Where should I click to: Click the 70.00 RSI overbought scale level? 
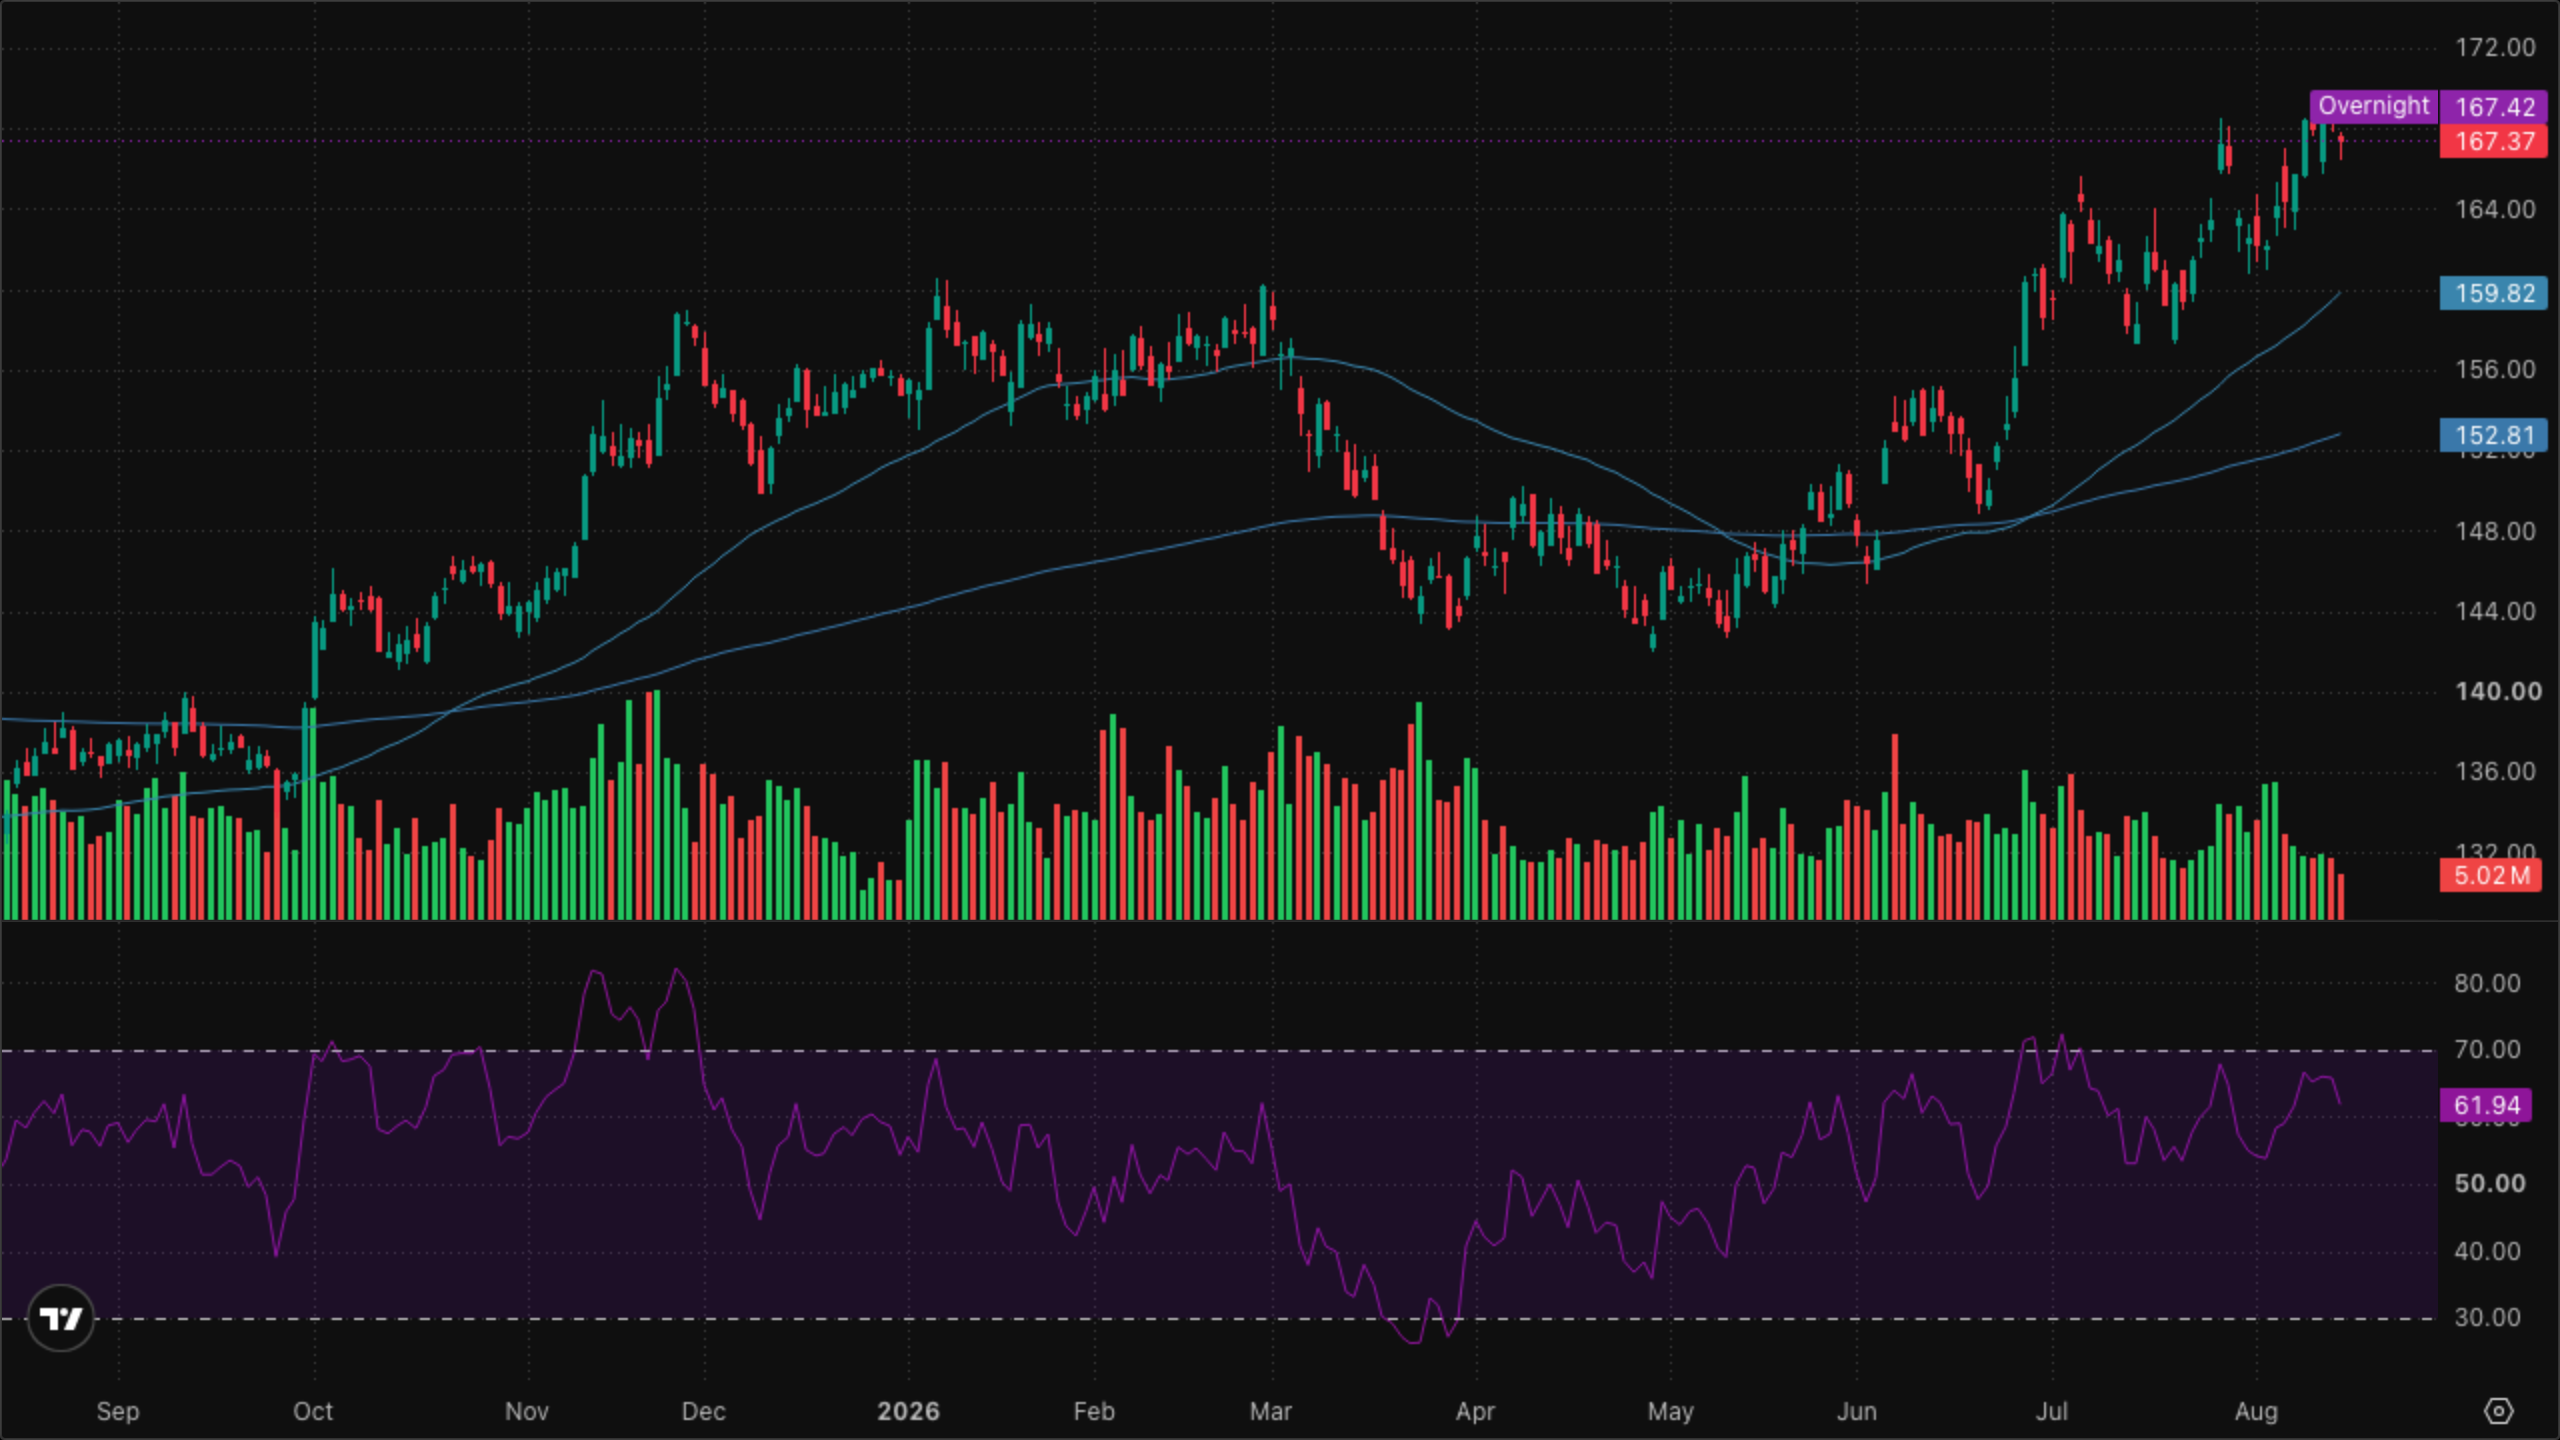coord(2487,1050)
